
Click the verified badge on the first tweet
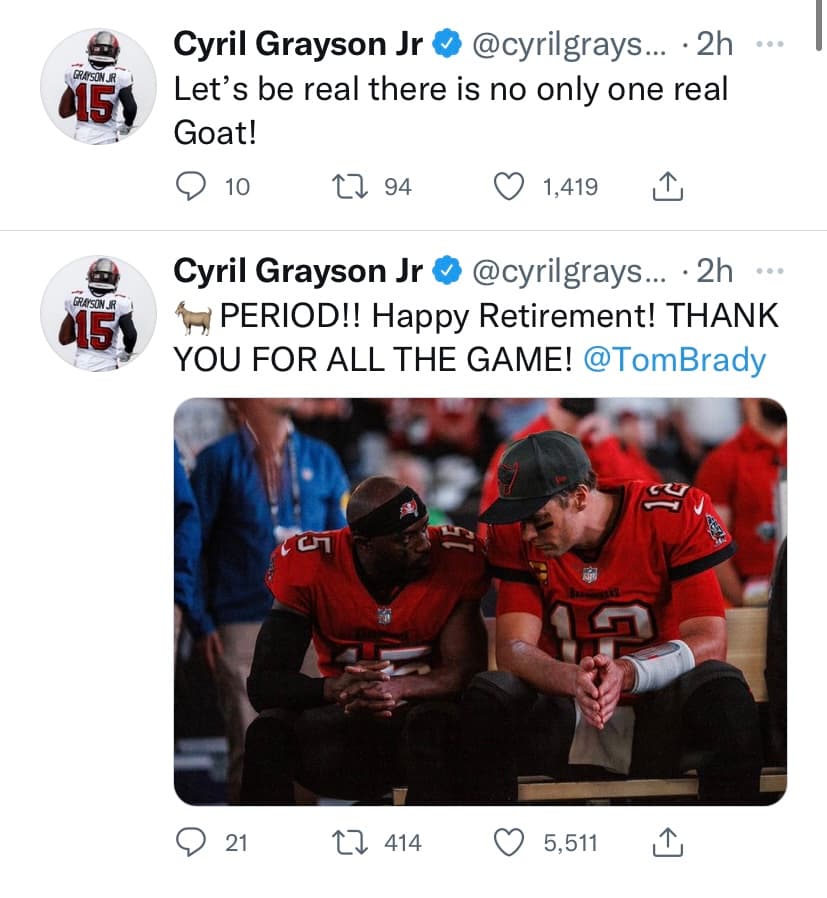(445, 43)
